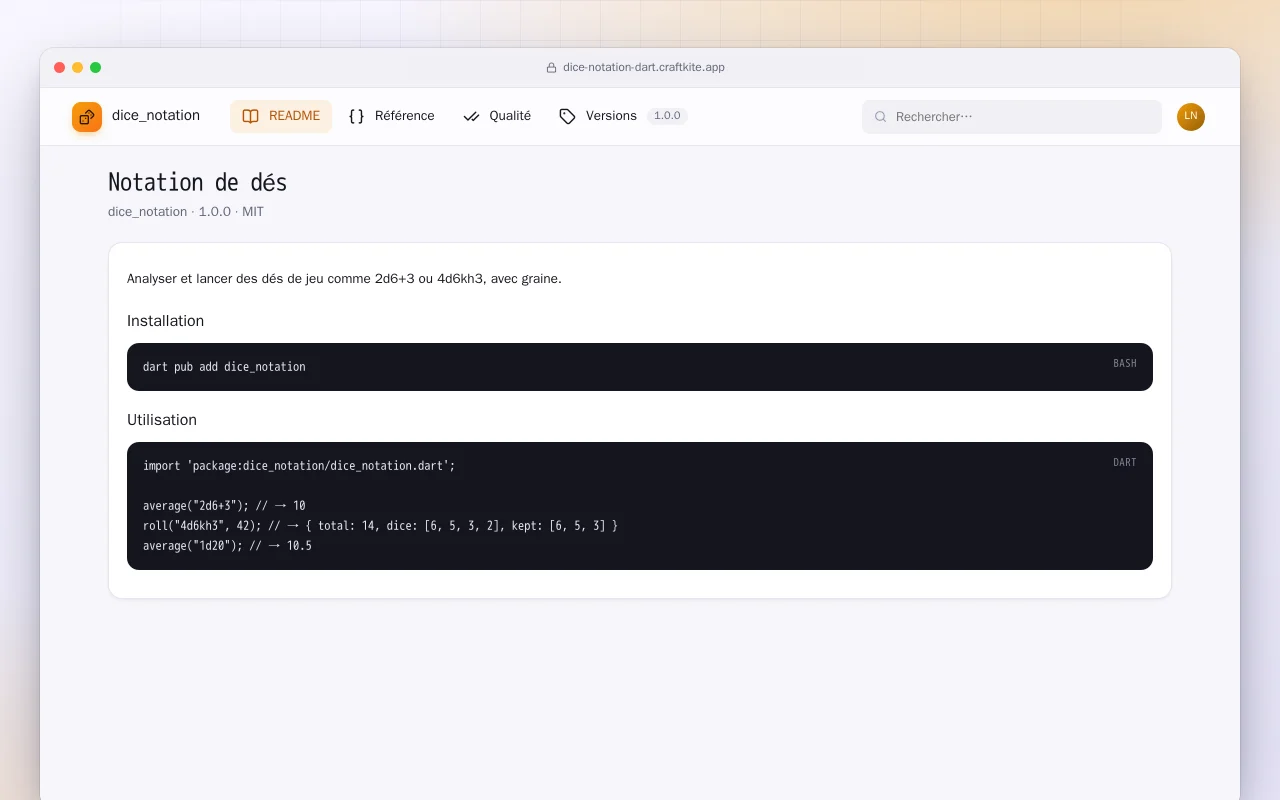Click the DART language label
The width and height of the screenshot is (1280, 800).
(1125, 463)
